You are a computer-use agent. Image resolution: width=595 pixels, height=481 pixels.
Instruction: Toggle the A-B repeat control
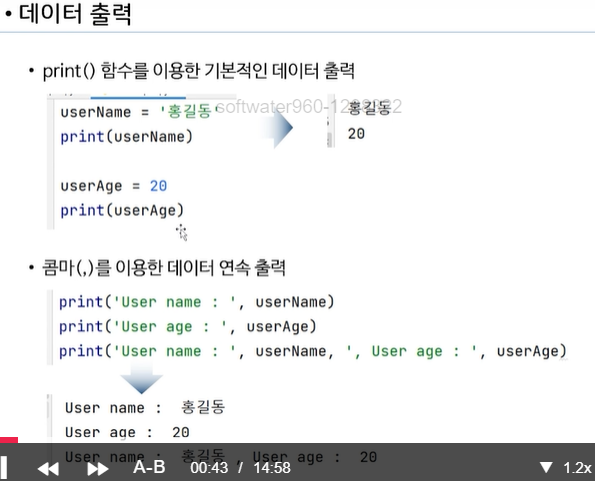(x=149, y=467)
